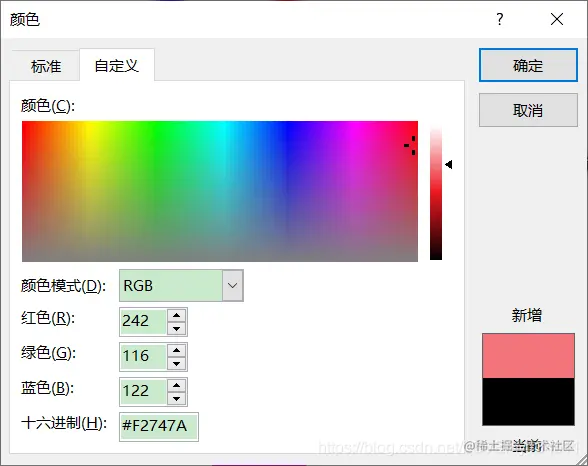
Task: Click the 十六进制 field showing #F2747A
Action: tap(159, 427)
